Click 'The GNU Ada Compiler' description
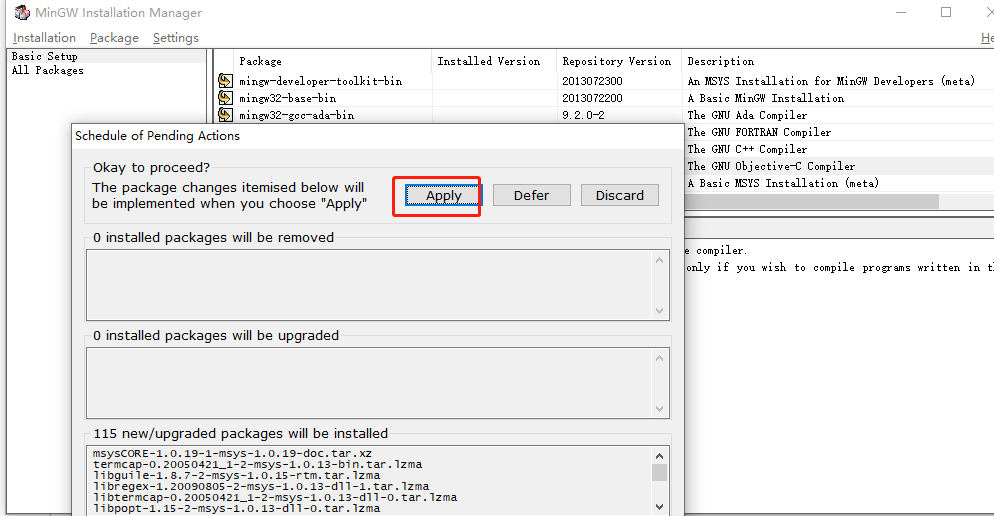 (747, 115)
